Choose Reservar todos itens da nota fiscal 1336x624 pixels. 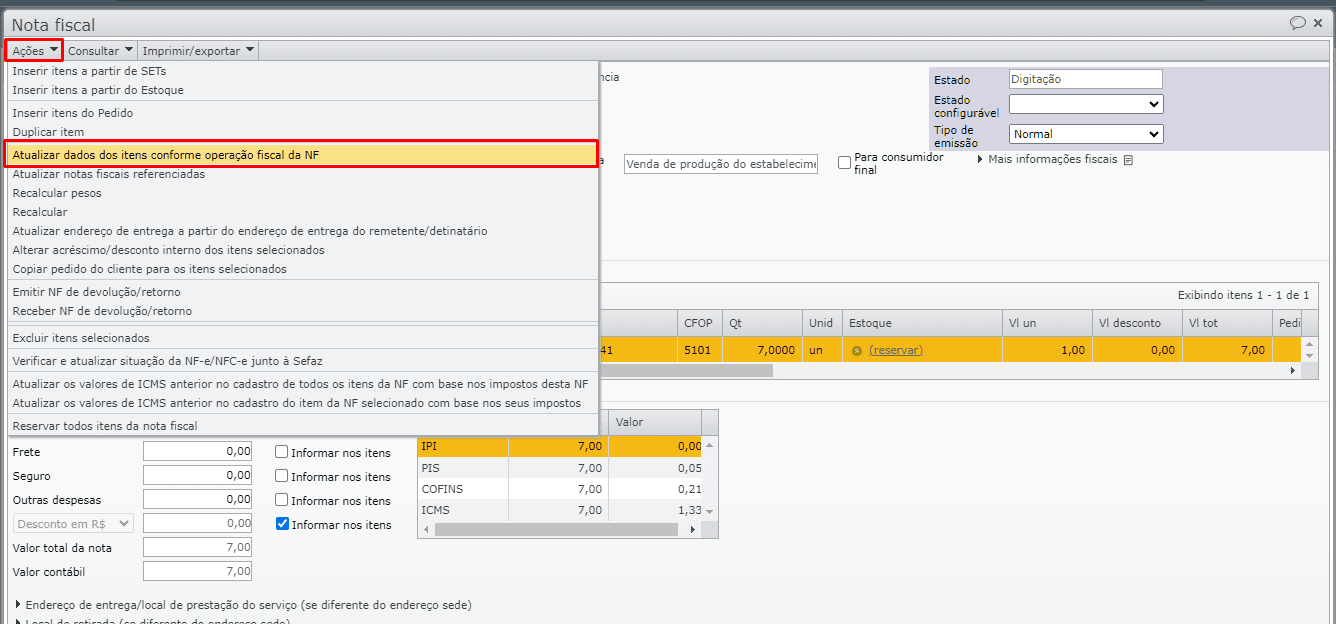302,426
